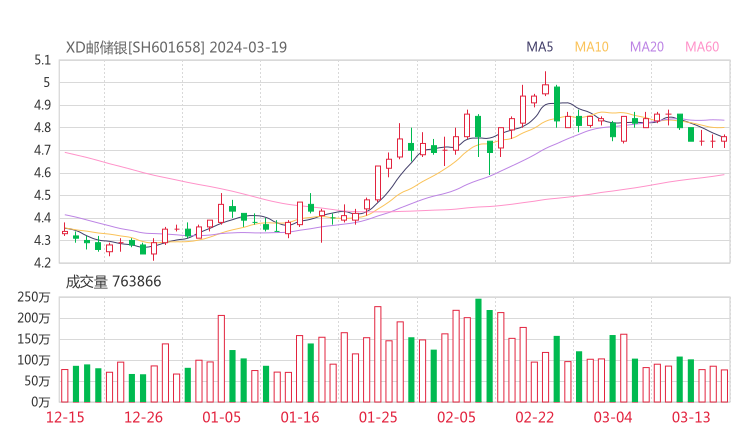Click the 01-05 date axis label

tap(221, 417)
